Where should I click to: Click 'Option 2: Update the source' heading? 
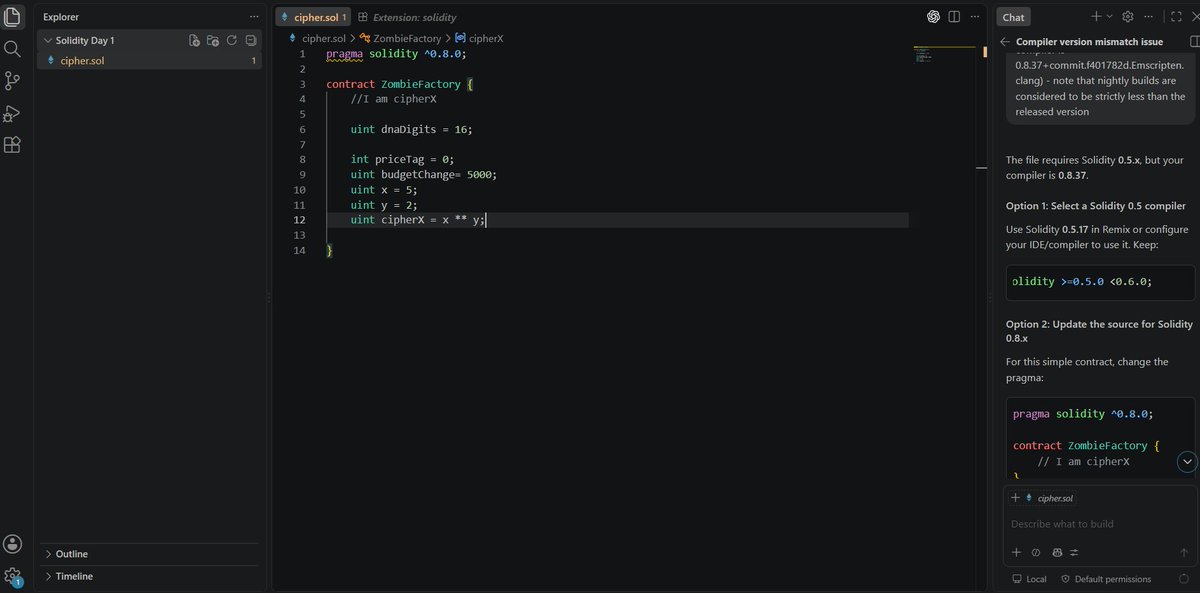point(1099,331)
